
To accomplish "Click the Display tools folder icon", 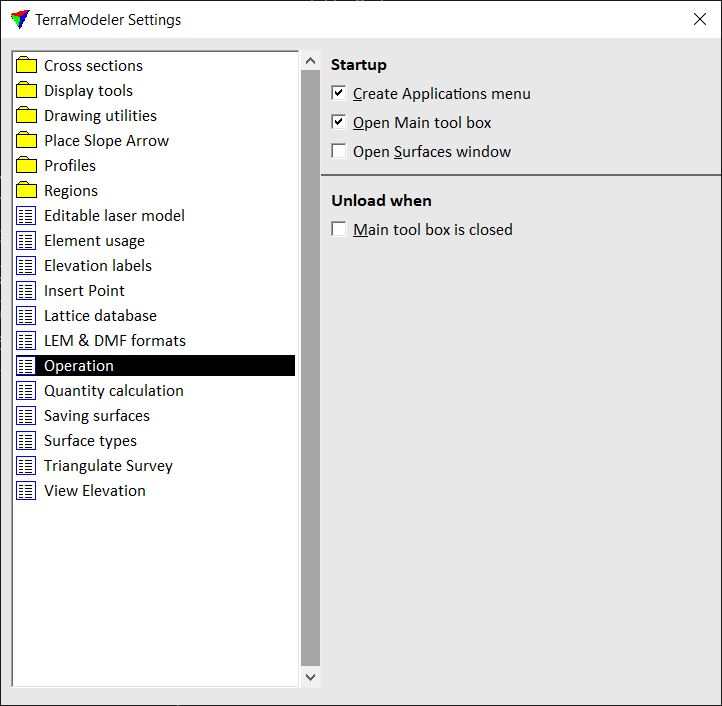I will pos(26,91).
